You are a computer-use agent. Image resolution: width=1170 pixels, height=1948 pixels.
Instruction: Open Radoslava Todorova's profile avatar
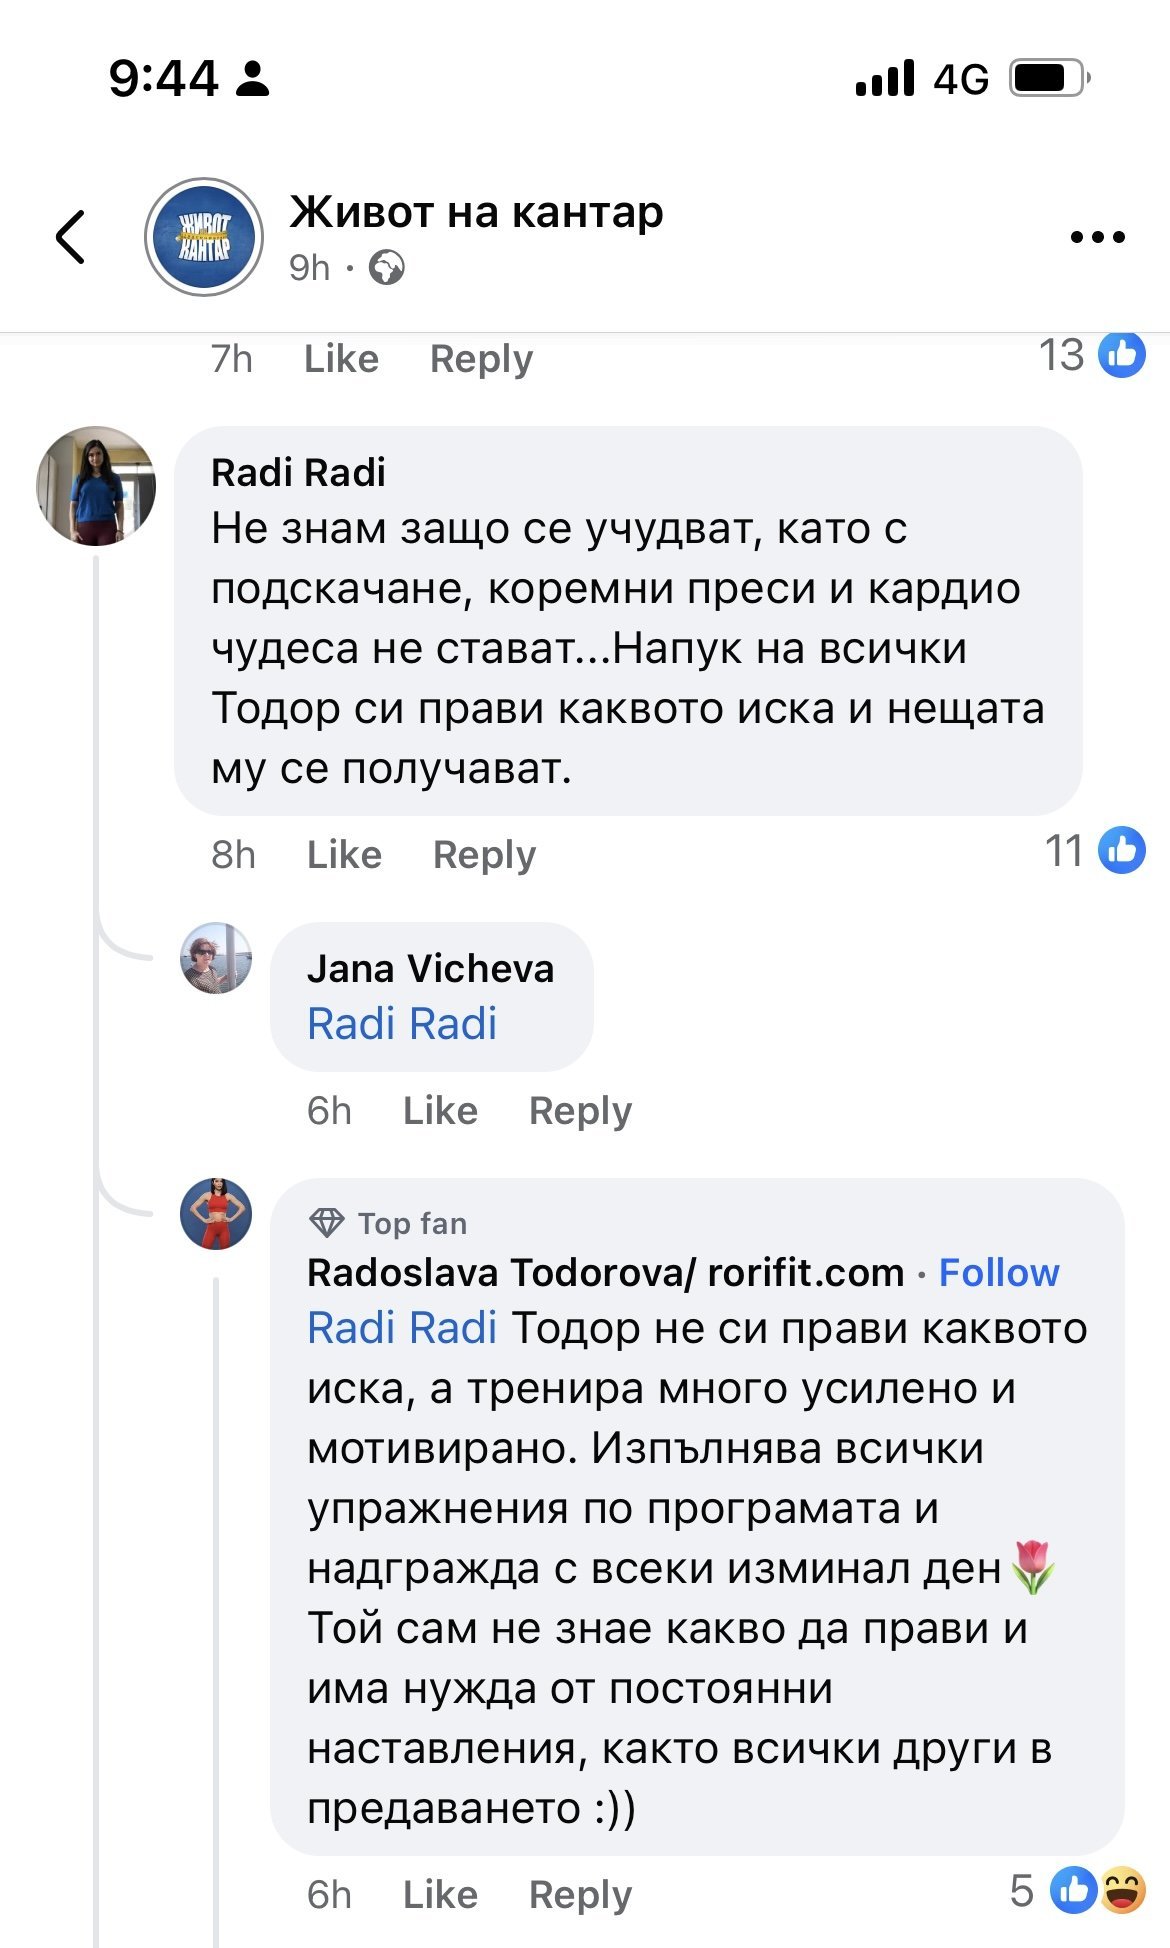(216, 1214)
